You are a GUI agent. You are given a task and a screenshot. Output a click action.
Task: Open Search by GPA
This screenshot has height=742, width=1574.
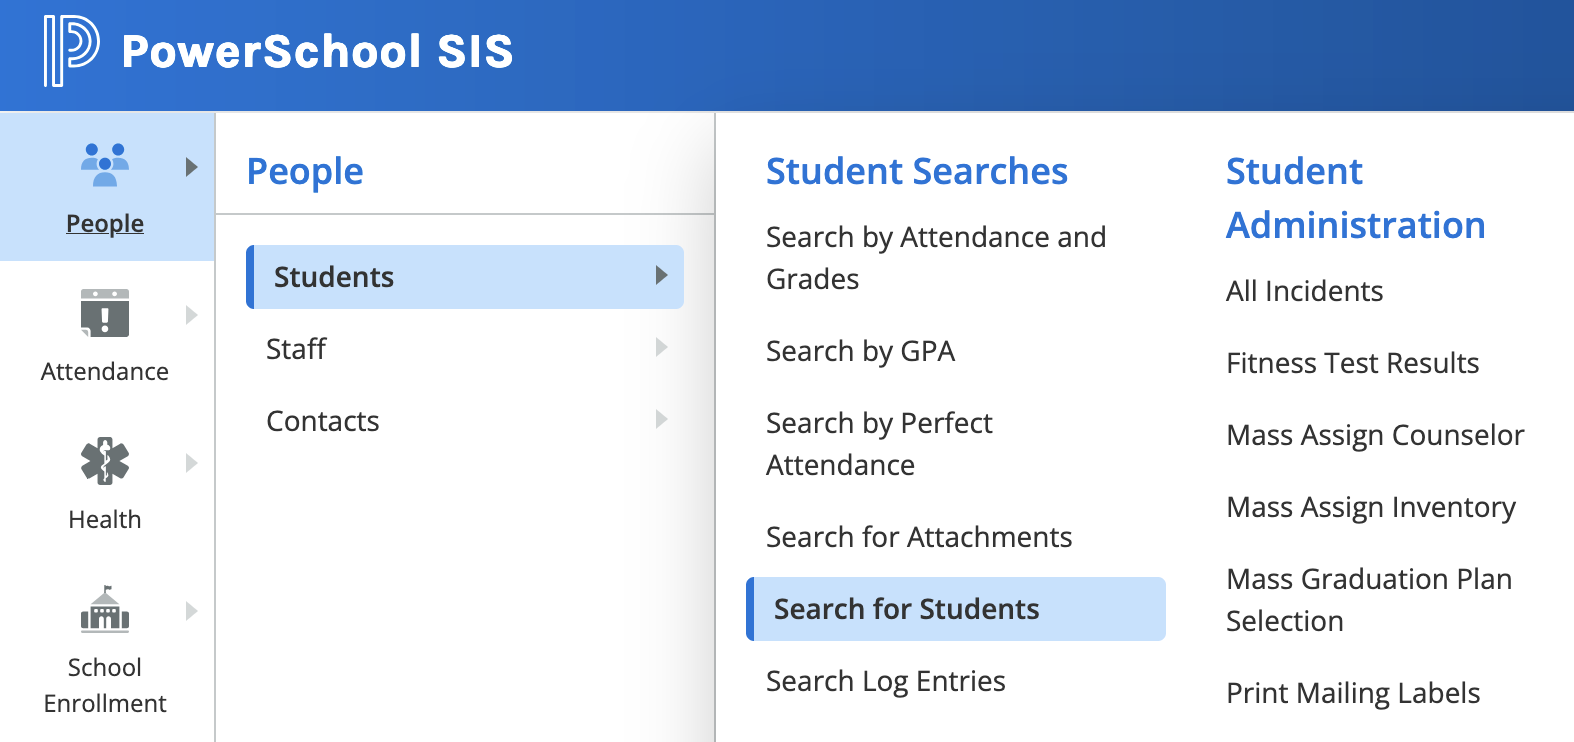(x=860, y=351)
